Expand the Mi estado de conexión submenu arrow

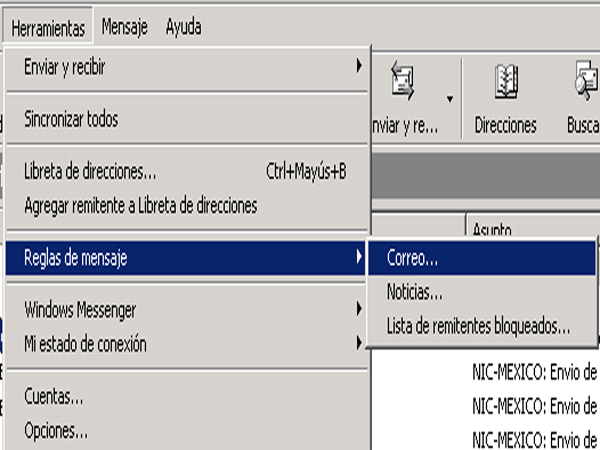click(359, 343)
